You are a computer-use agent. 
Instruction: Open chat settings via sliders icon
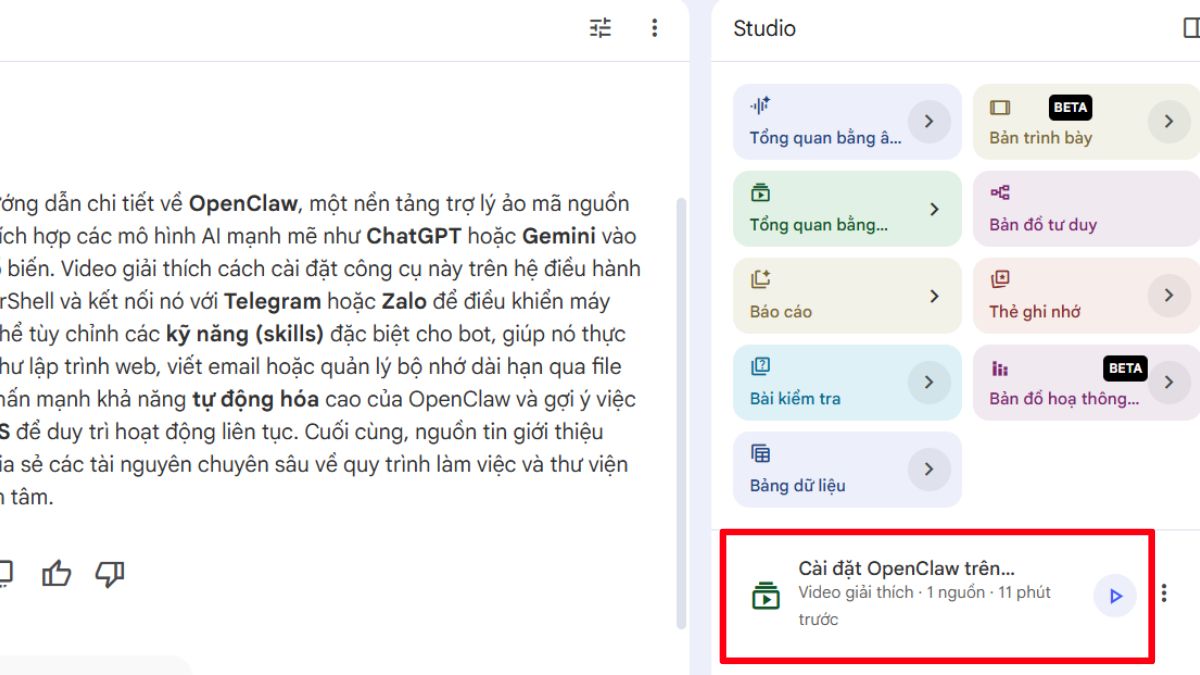coord(599,29)
